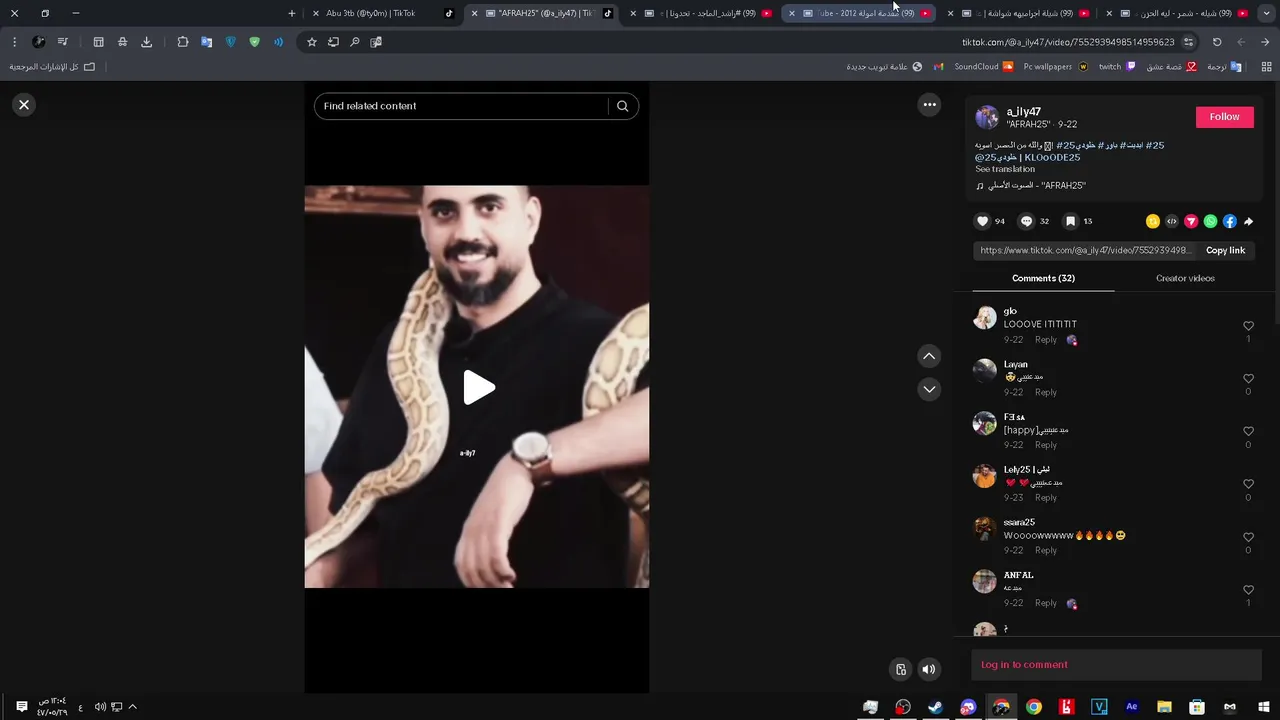Reply to Layan's comment
1280x720 pixels.
pyautogui.click(x=1046, y=393)
